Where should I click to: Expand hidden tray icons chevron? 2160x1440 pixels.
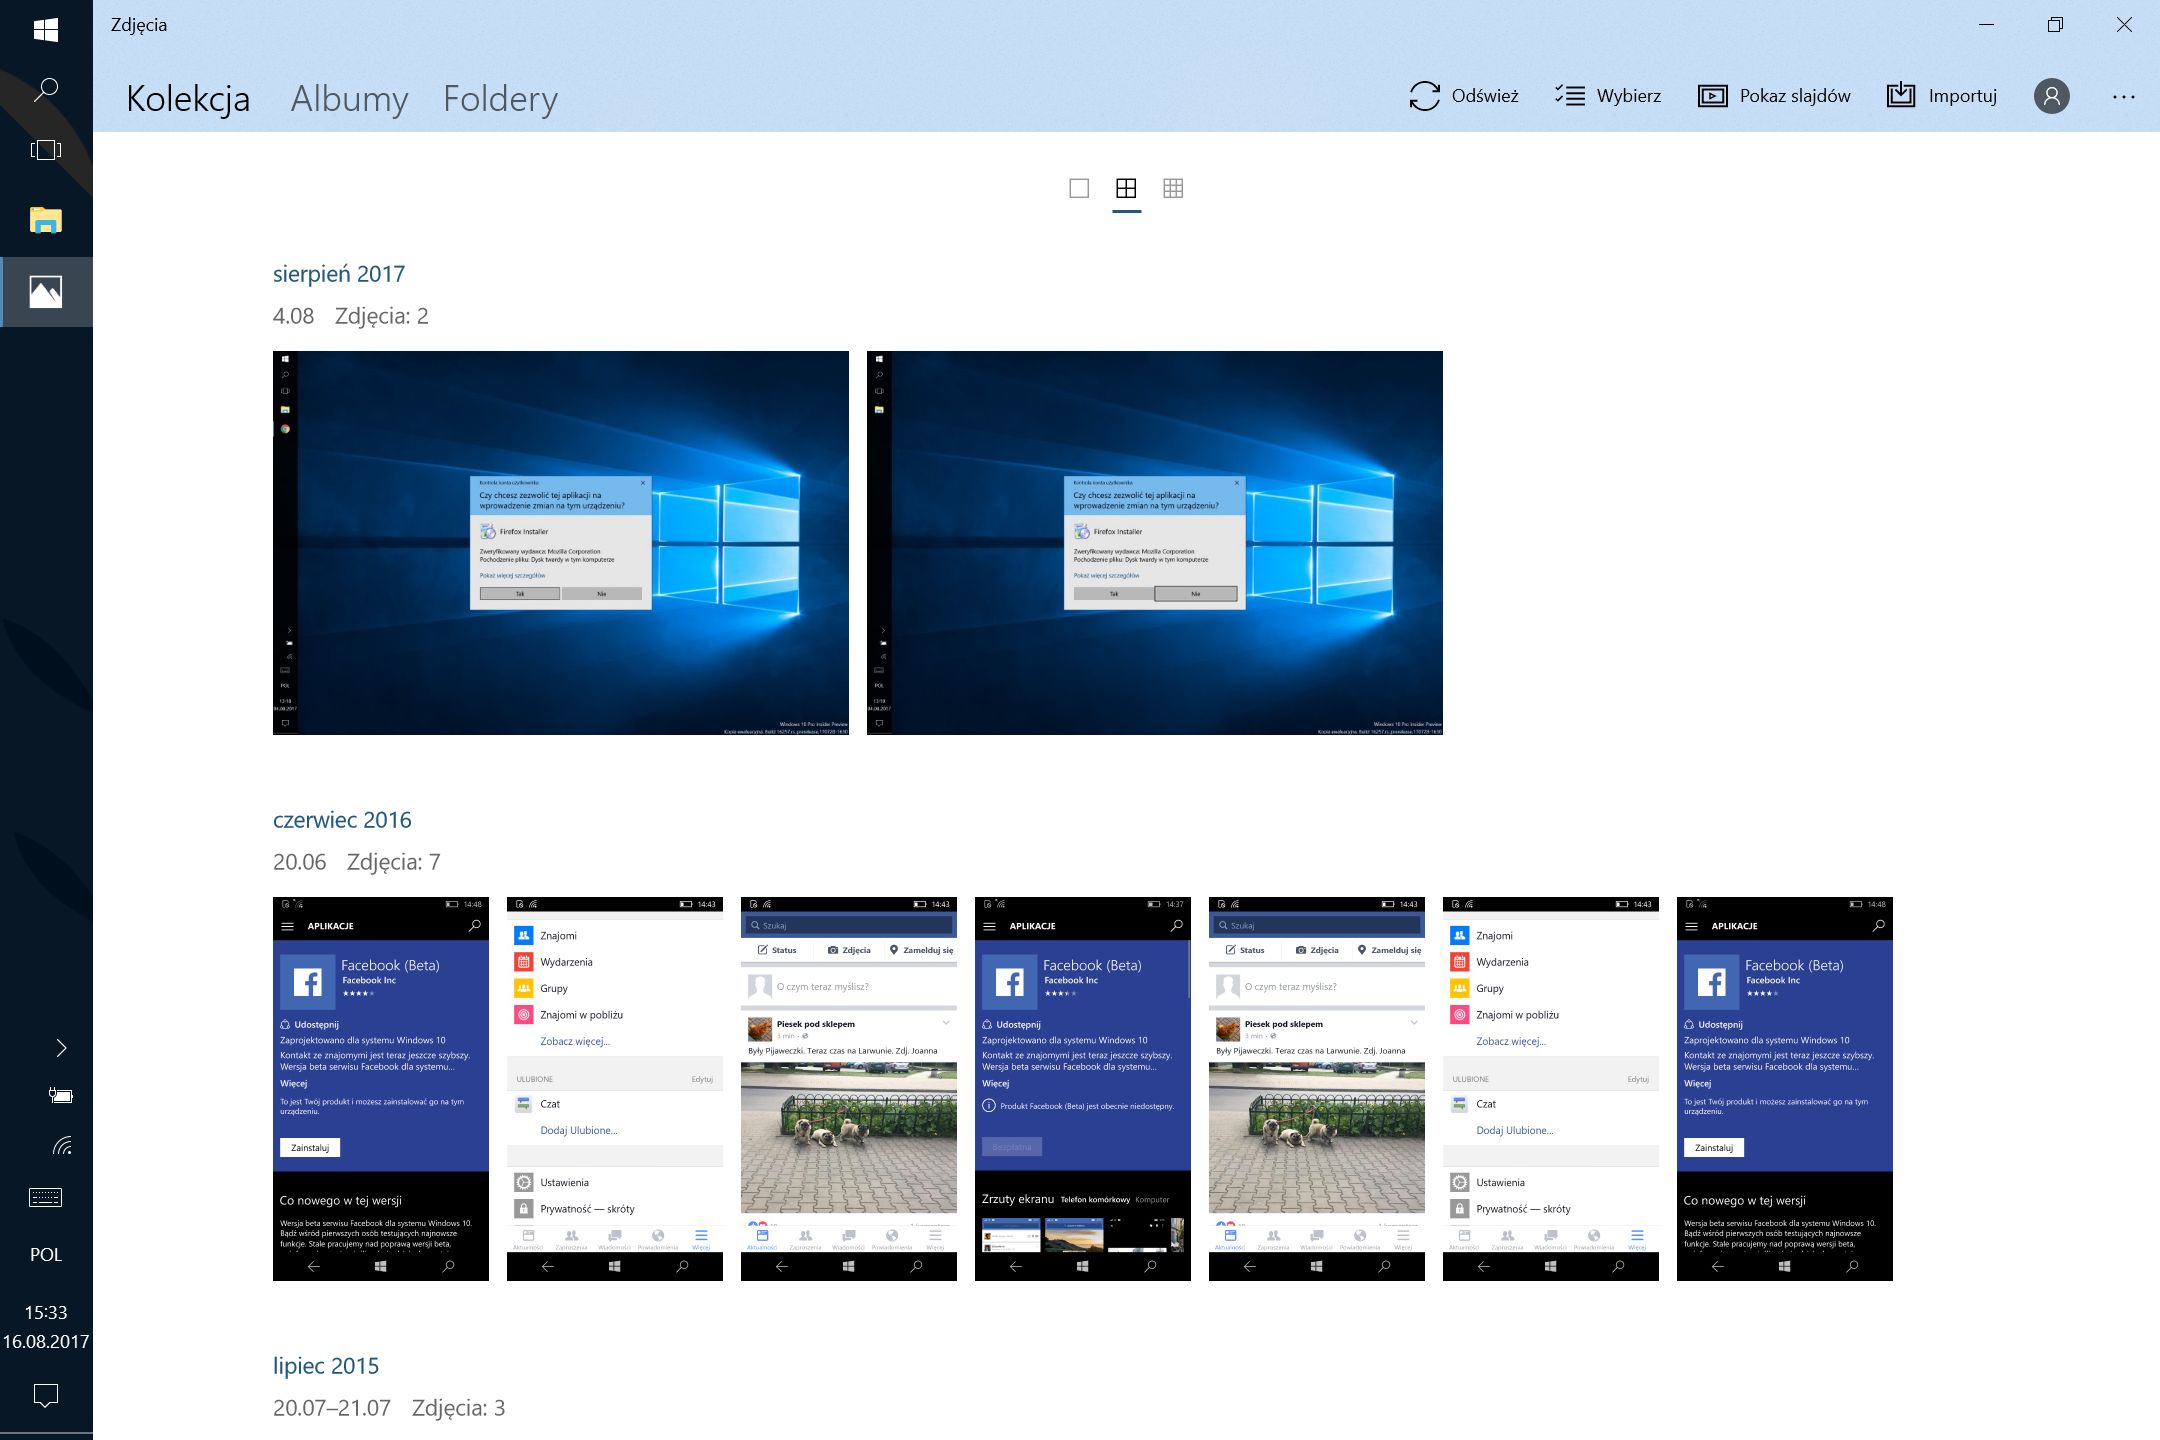click(x=61, y=1048)
